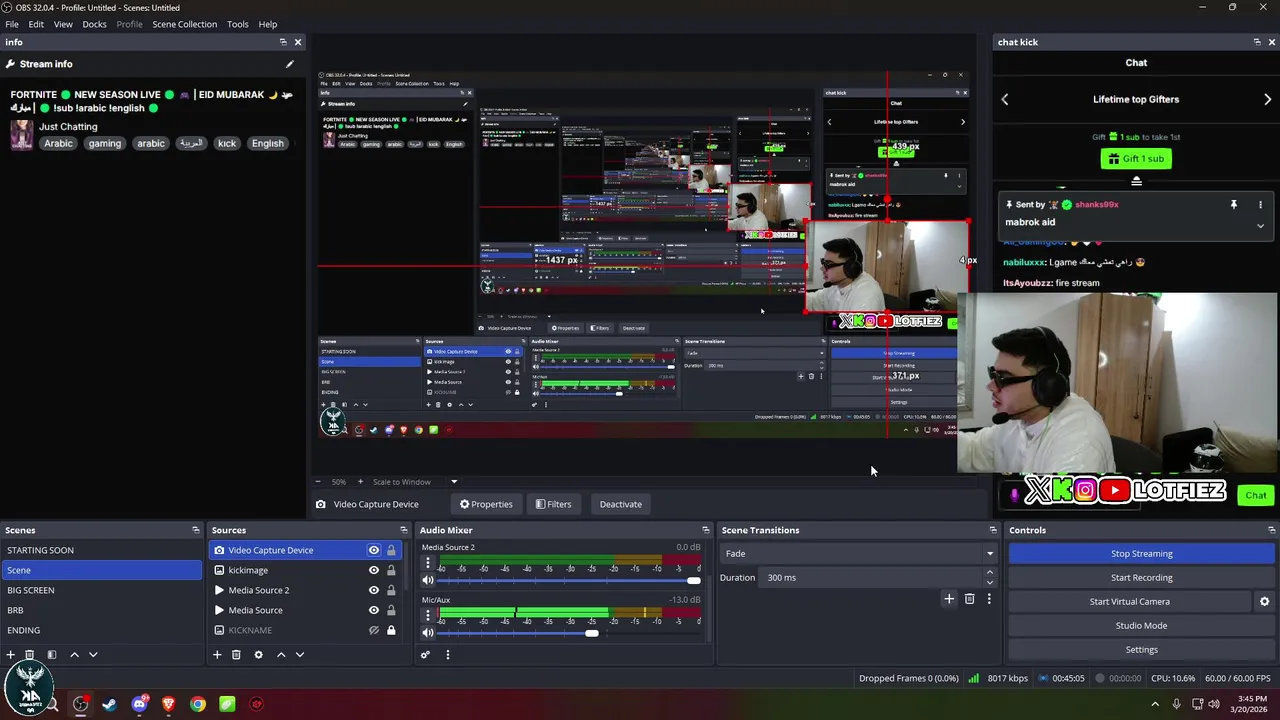Click Gift 1 sub button
This screenshot has height=720, width=1280.
(1136, 159)
